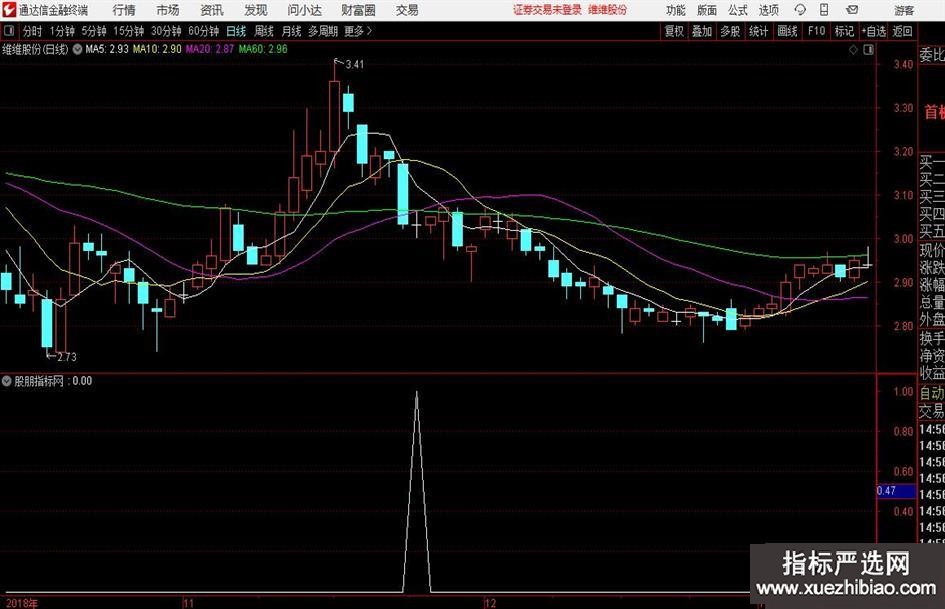The image size is (945, 609).
Task: Click the indicator spike peak in sub-chart
Action: coord(416,393)
